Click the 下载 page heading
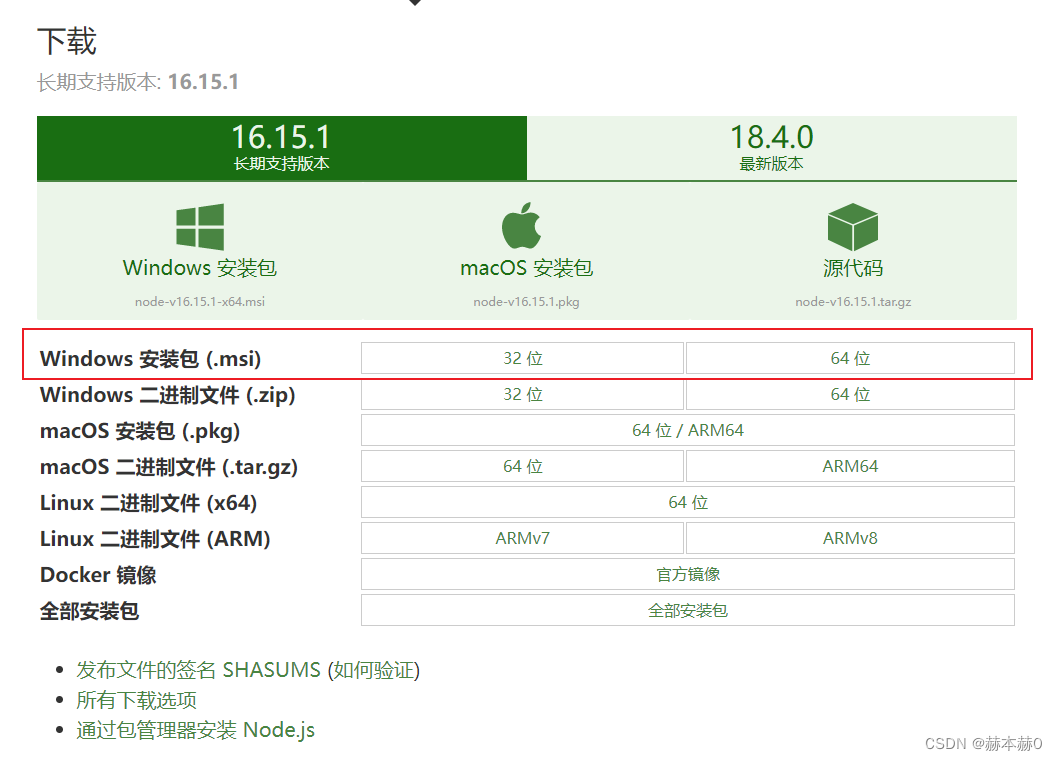The width and height of the screenshot is (1057, 761). click(67, 41)
